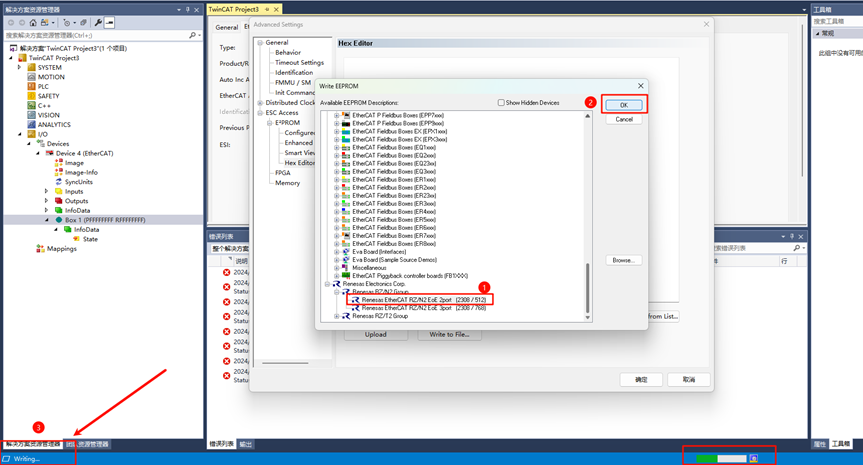Click the status bar icon beside progress bar
Image resolution: width=863 pixels, height=465 pixels.
point(754,458)
